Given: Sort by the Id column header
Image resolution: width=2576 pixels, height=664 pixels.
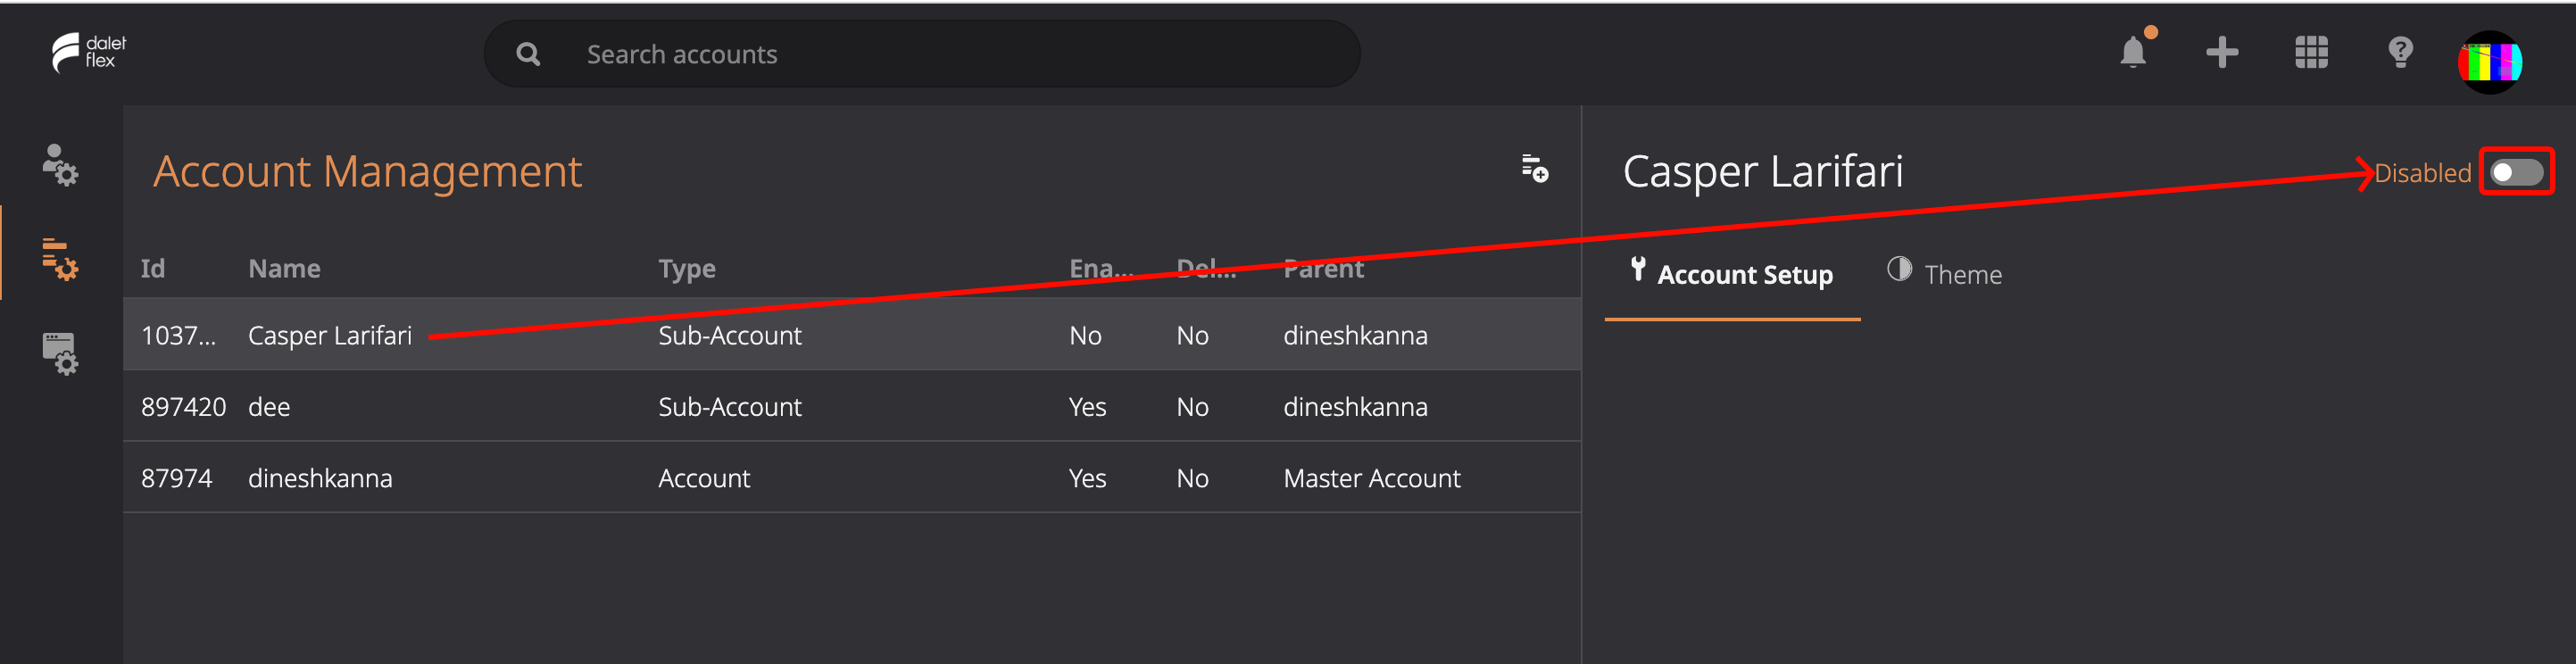Looking at the screenshot, I should pyautogui.click(x=153, y=268).
